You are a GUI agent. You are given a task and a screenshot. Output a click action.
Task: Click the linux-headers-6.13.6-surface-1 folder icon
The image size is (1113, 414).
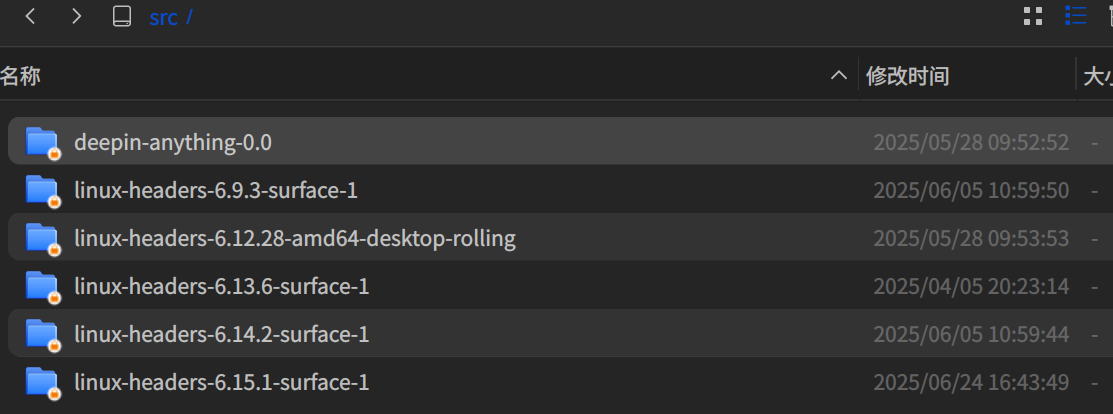point(42,286)
